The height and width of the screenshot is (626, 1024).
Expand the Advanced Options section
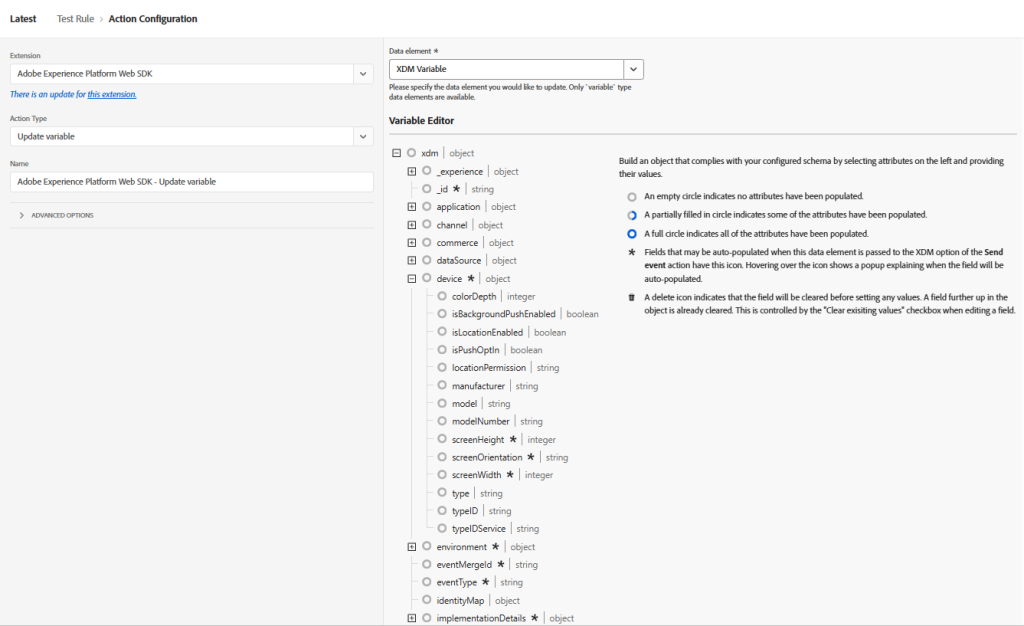(56, 215)
